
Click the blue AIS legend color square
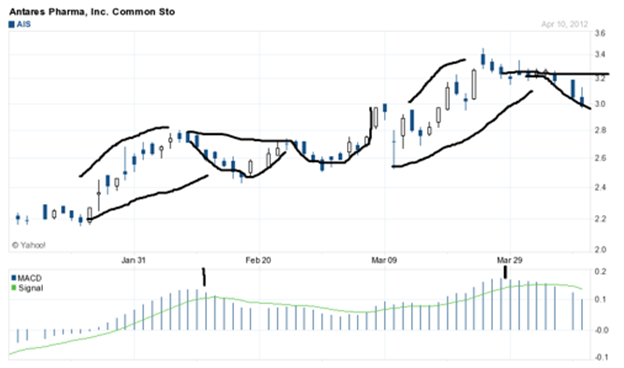[x=12, y=25]
